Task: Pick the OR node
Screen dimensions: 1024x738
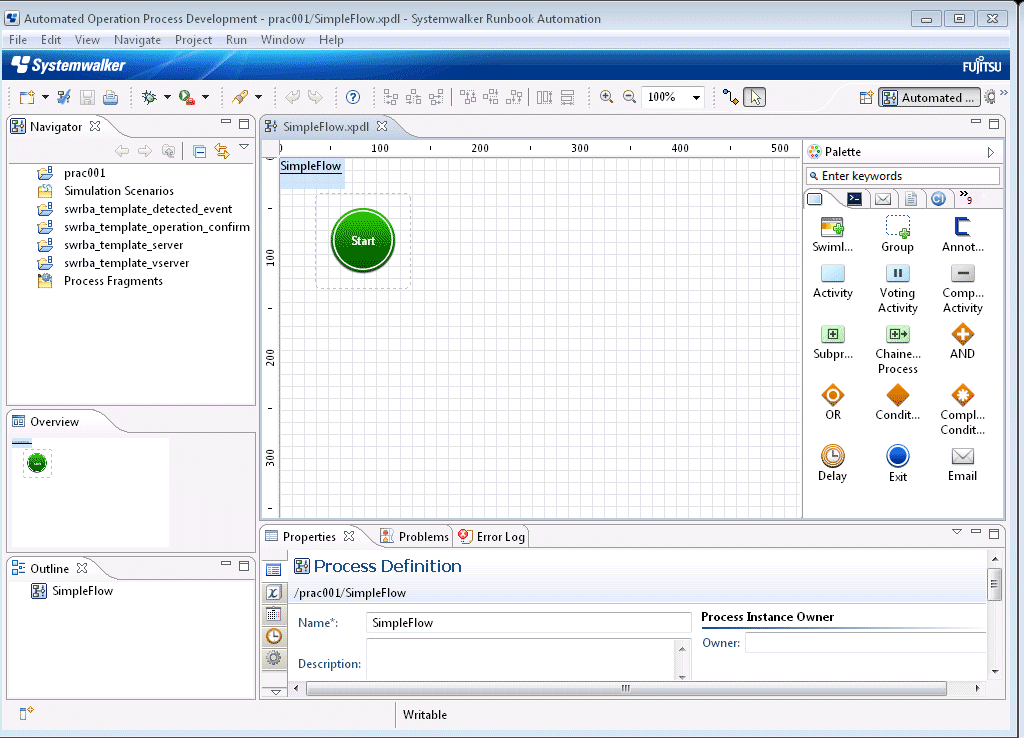Action: [x=833, y=403]
